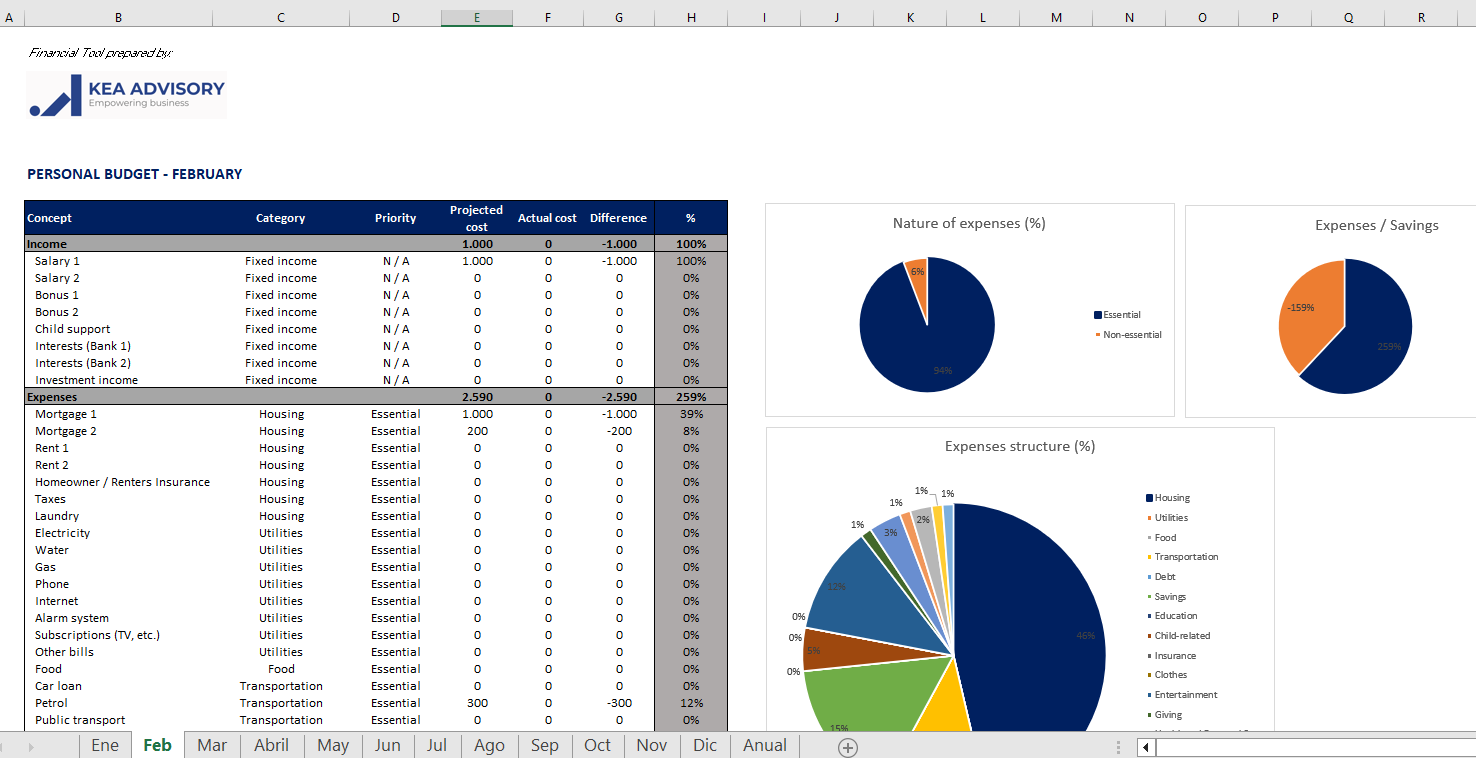Select the Mortgage 2 projected cost cell
The width and height of the screenshot is (1476, 758).
tap(477, 431)
